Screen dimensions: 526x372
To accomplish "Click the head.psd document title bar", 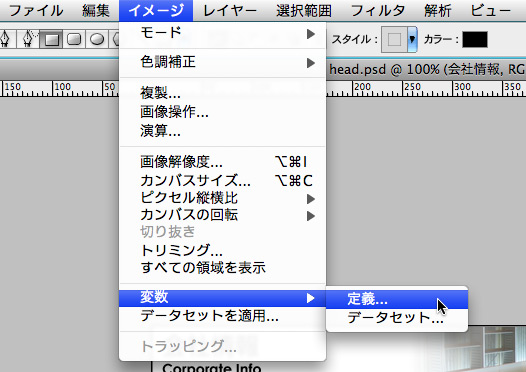I will 426,69.
